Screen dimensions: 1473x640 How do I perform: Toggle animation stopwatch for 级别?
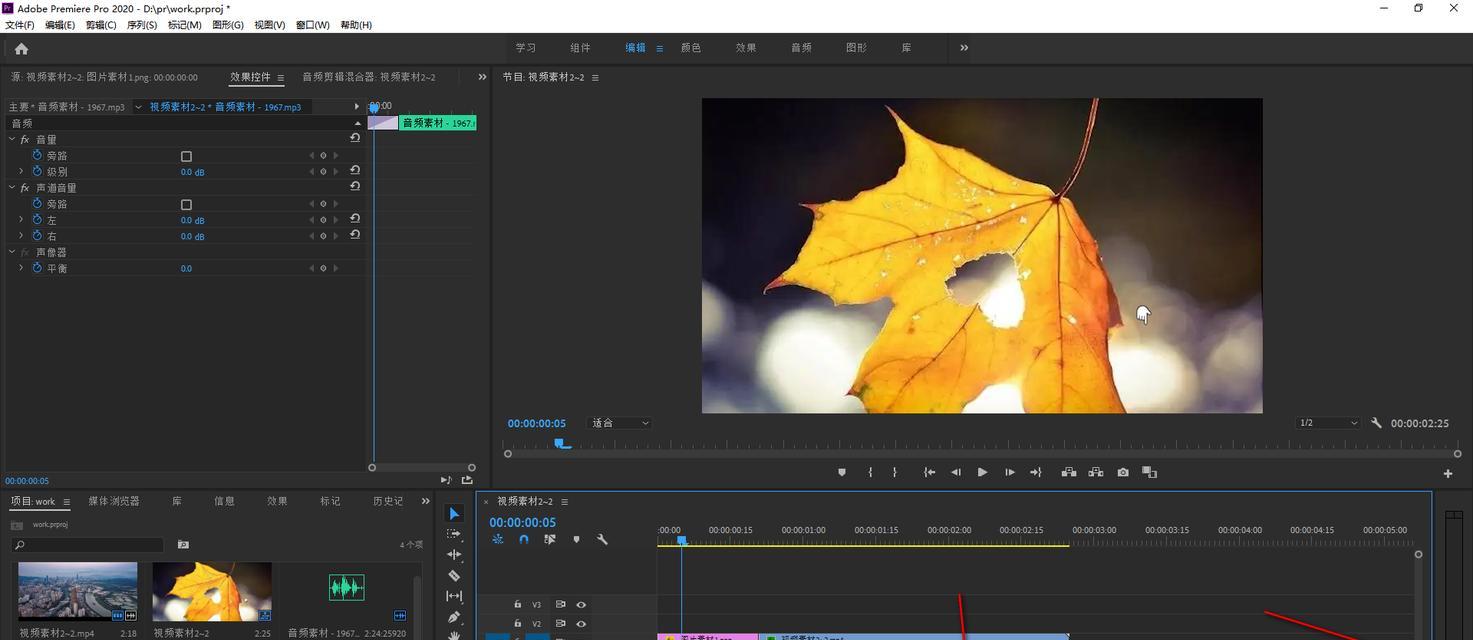pos(37,171)
